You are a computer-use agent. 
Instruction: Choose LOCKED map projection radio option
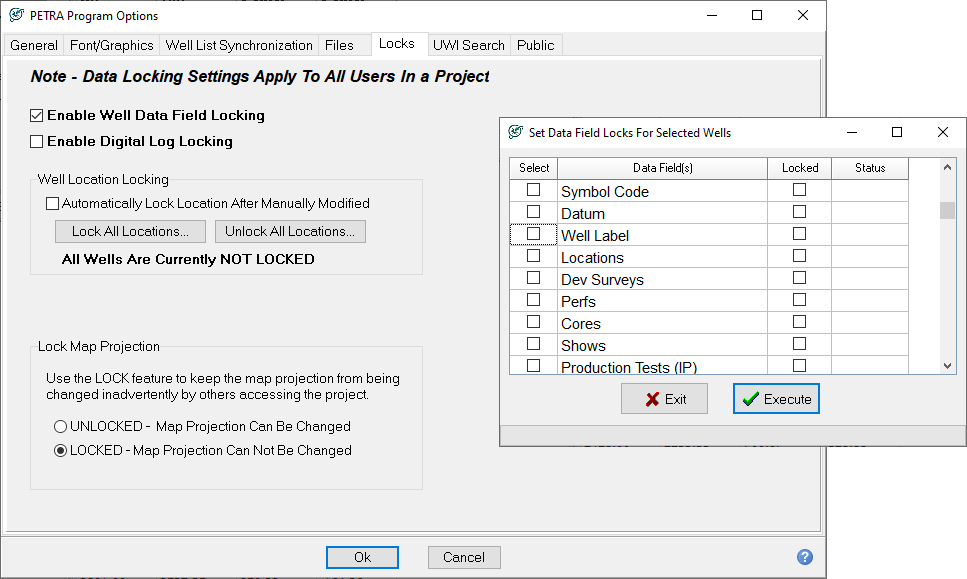pos(61,451)
